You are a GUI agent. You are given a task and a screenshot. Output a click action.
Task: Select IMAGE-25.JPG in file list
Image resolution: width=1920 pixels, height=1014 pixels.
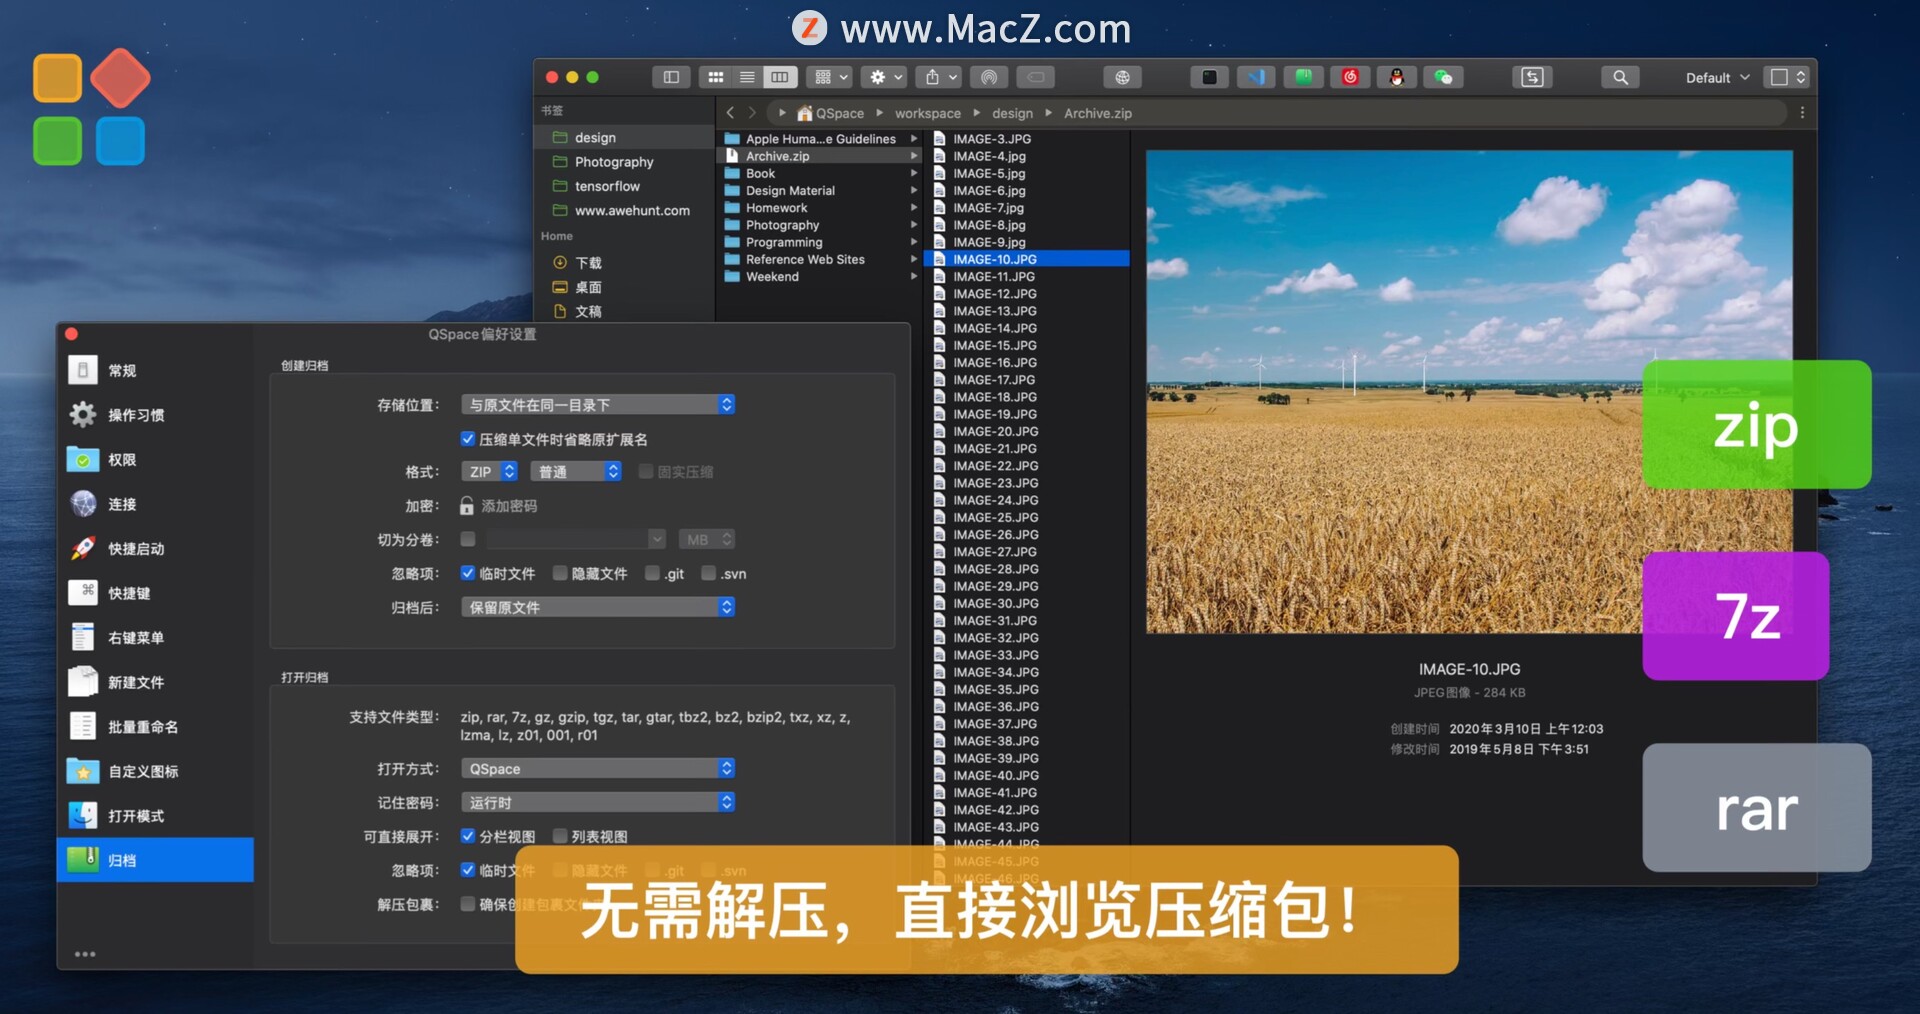[1027, 517]
